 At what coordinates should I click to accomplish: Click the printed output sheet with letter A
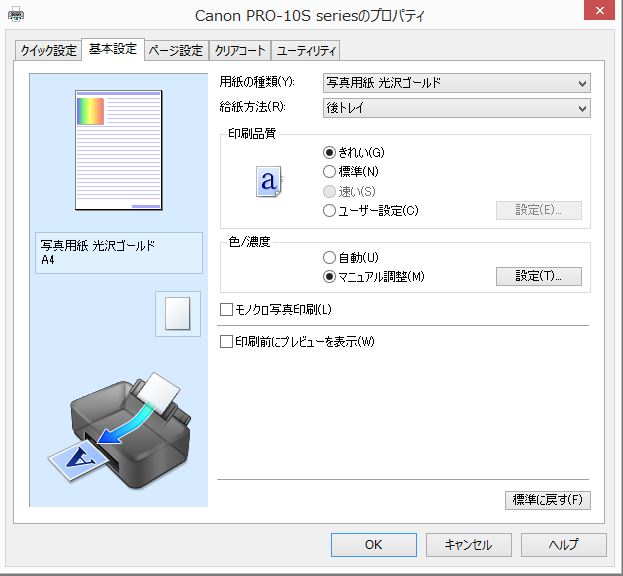tap(78, 460)
